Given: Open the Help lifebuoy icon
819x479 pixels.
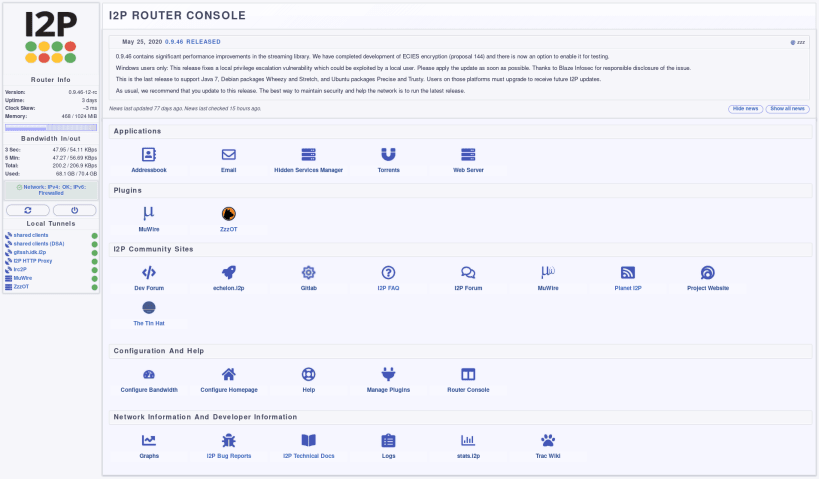Looking at the screenshot, I should point(309,375).
